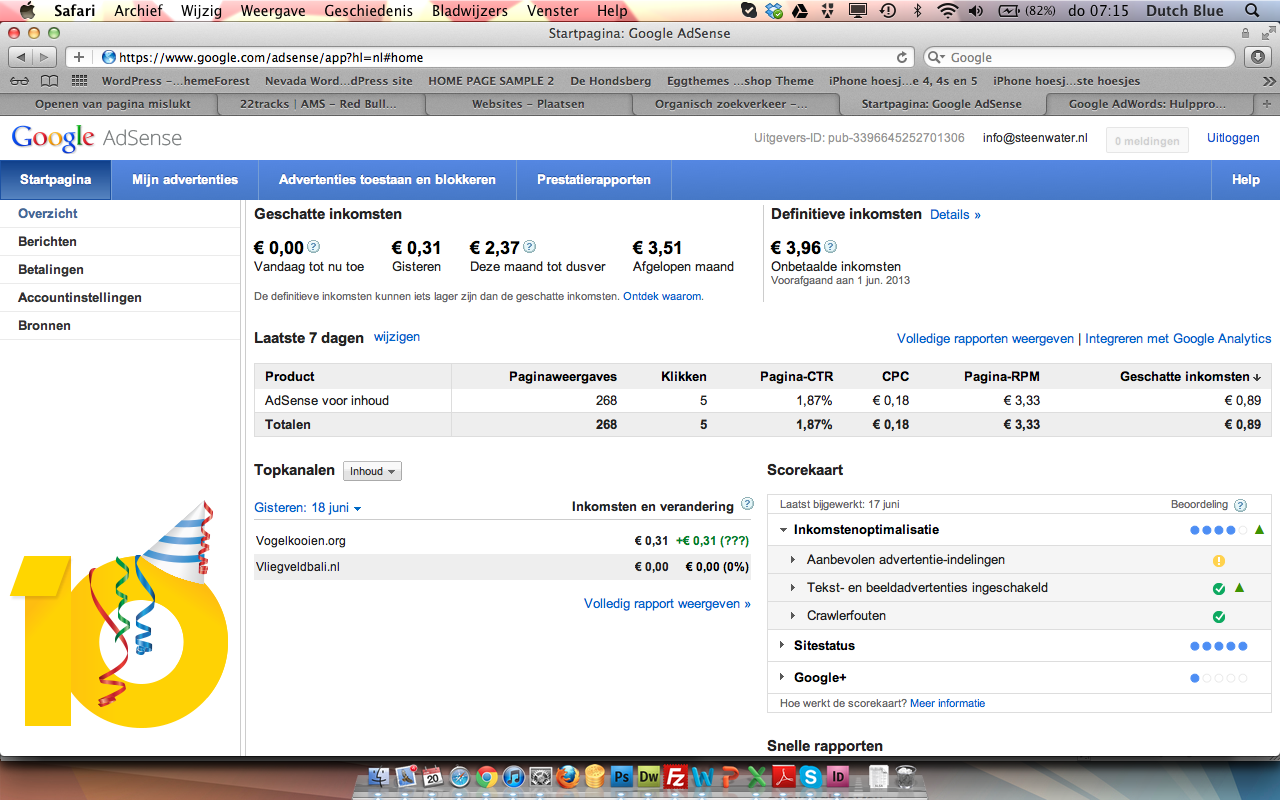Open the Inhoud dropdown under Topkanalen
The image size is (1280, 800).
(372, 471)
